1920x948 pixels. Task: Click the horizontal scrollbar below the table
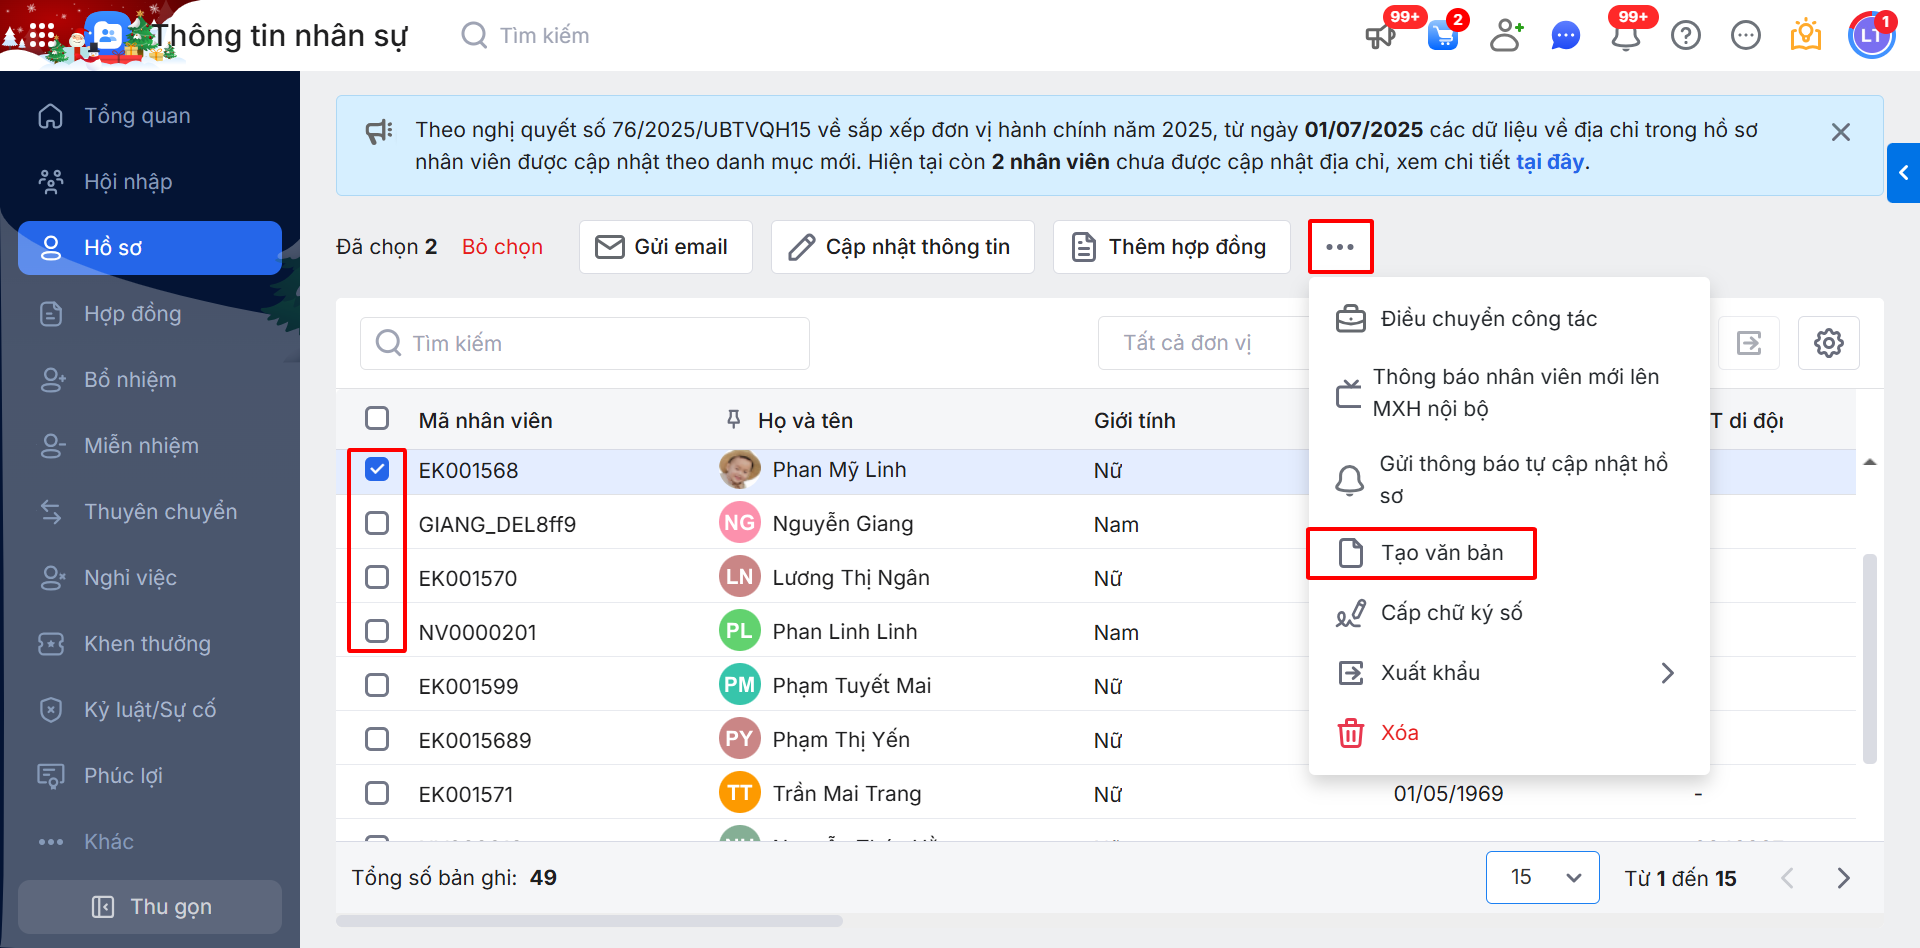(x=589, y=921)
